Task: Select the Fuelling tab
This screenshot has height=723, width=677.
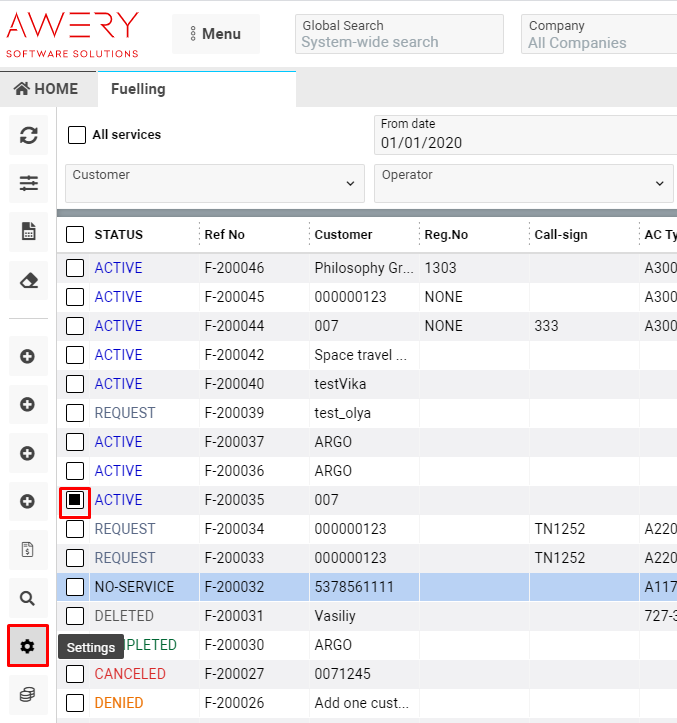Action: [138, 89]
